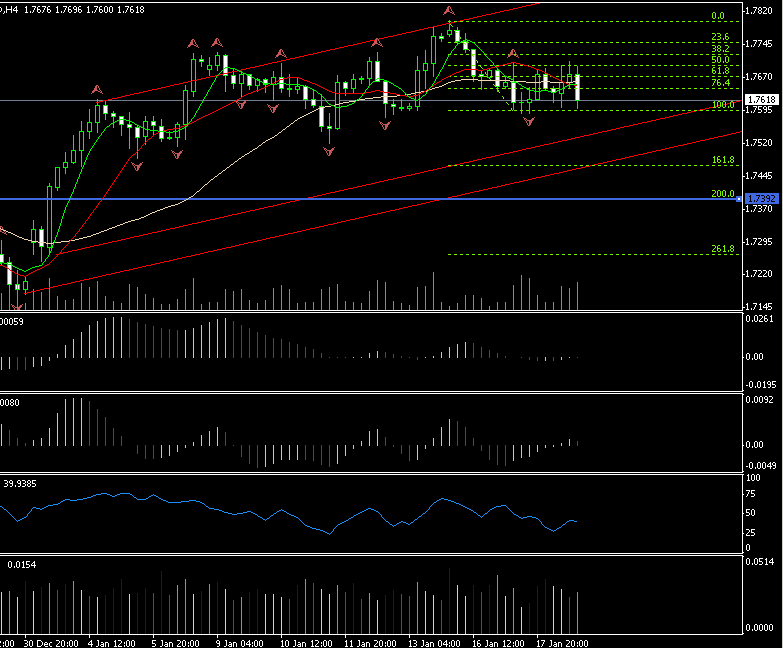The height and width of the screenshot is (648, 783).
Task: Click the 1.7820 price axis value
Action: pos(759,11)
